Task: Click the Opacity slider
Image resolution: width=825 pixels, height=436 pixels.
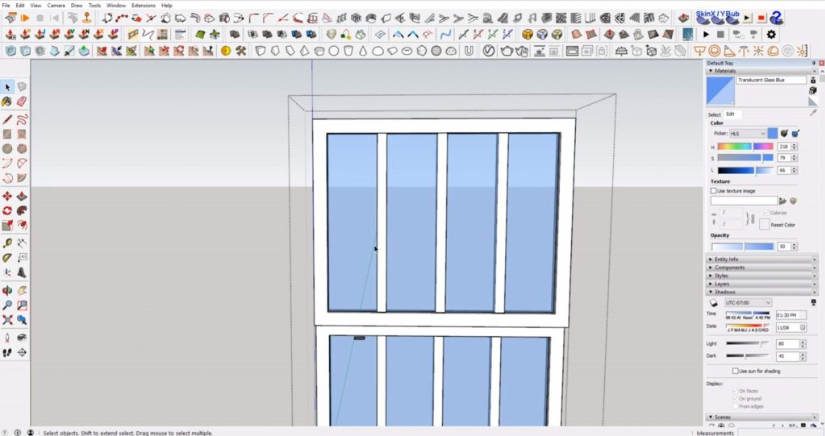Action: pos(742,247)
